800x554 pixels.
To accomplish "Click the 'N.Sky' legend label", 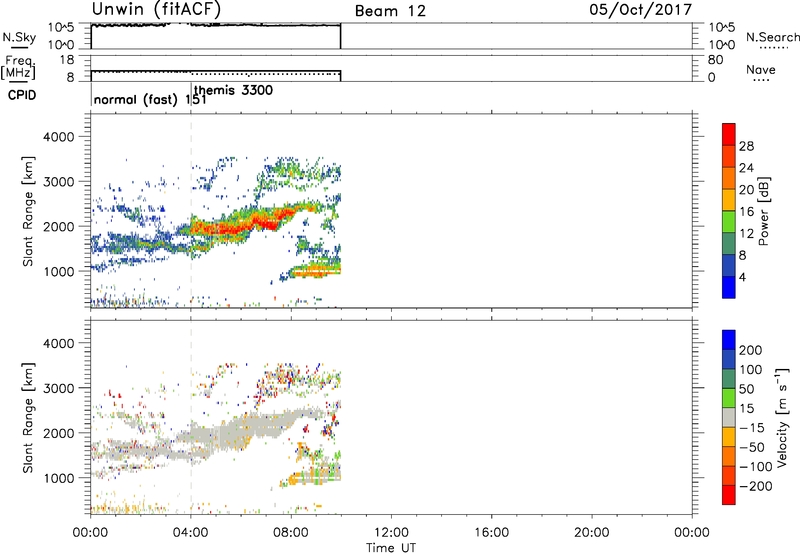I will tap(19, 37).
